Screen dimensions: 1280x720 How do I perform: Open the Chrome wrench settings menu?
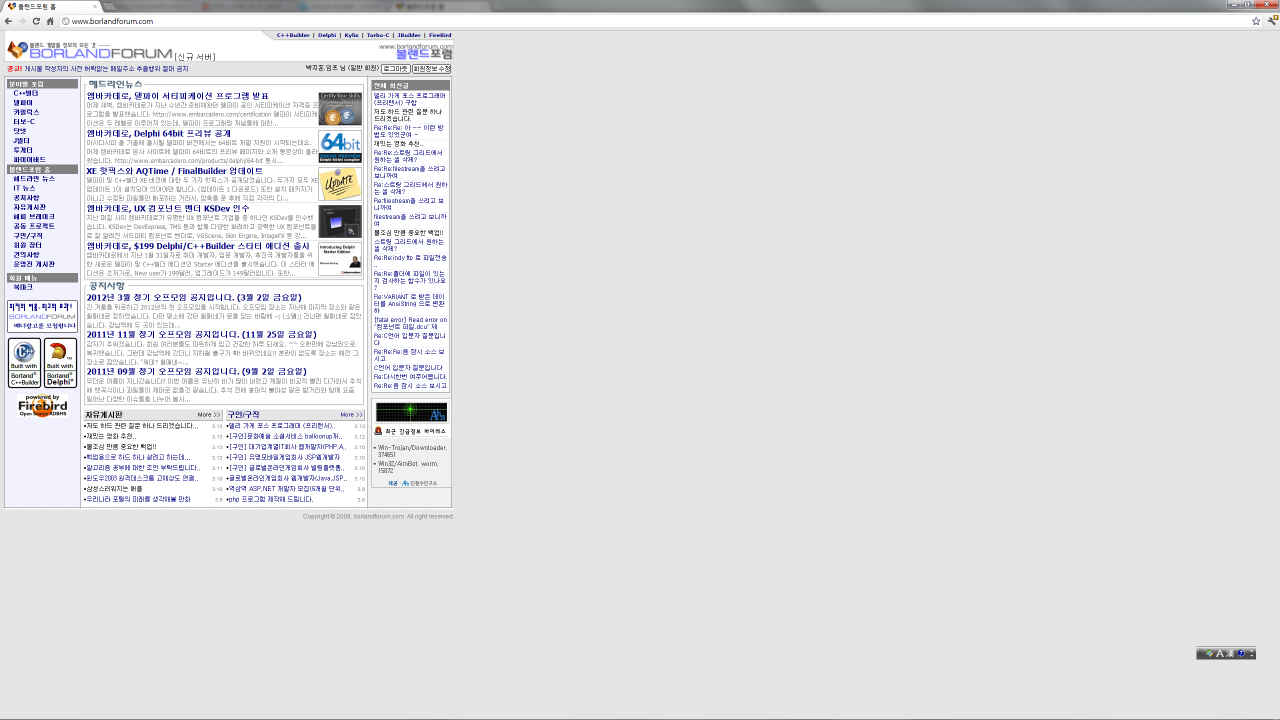(1271, 21)
